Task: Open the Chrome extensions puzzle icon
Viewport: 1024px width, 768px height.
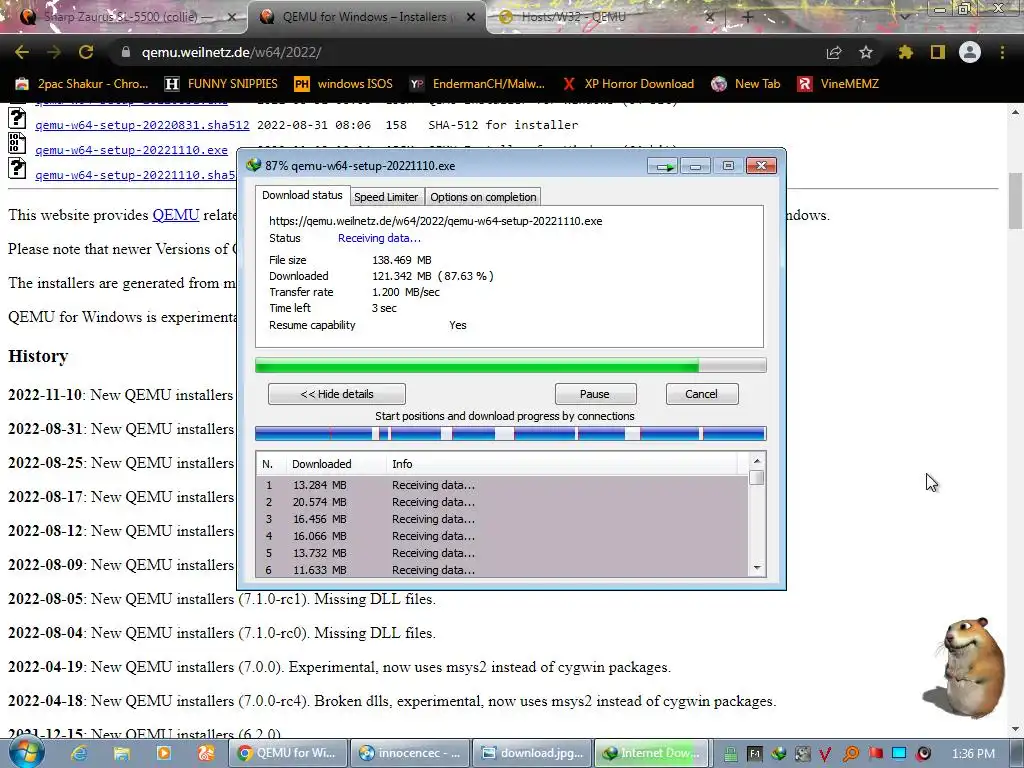Action: pyautogui.click(x=905, y=53)
